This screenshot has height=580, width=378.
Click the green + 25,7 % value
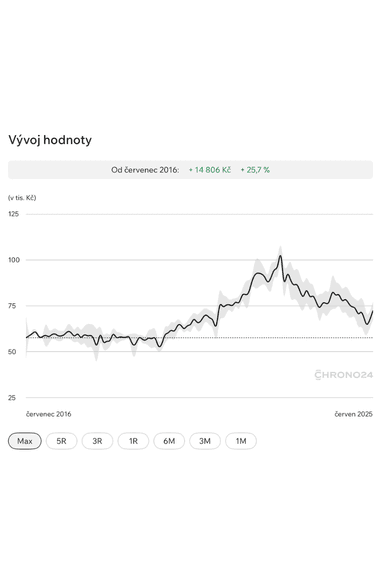[255, 170]
